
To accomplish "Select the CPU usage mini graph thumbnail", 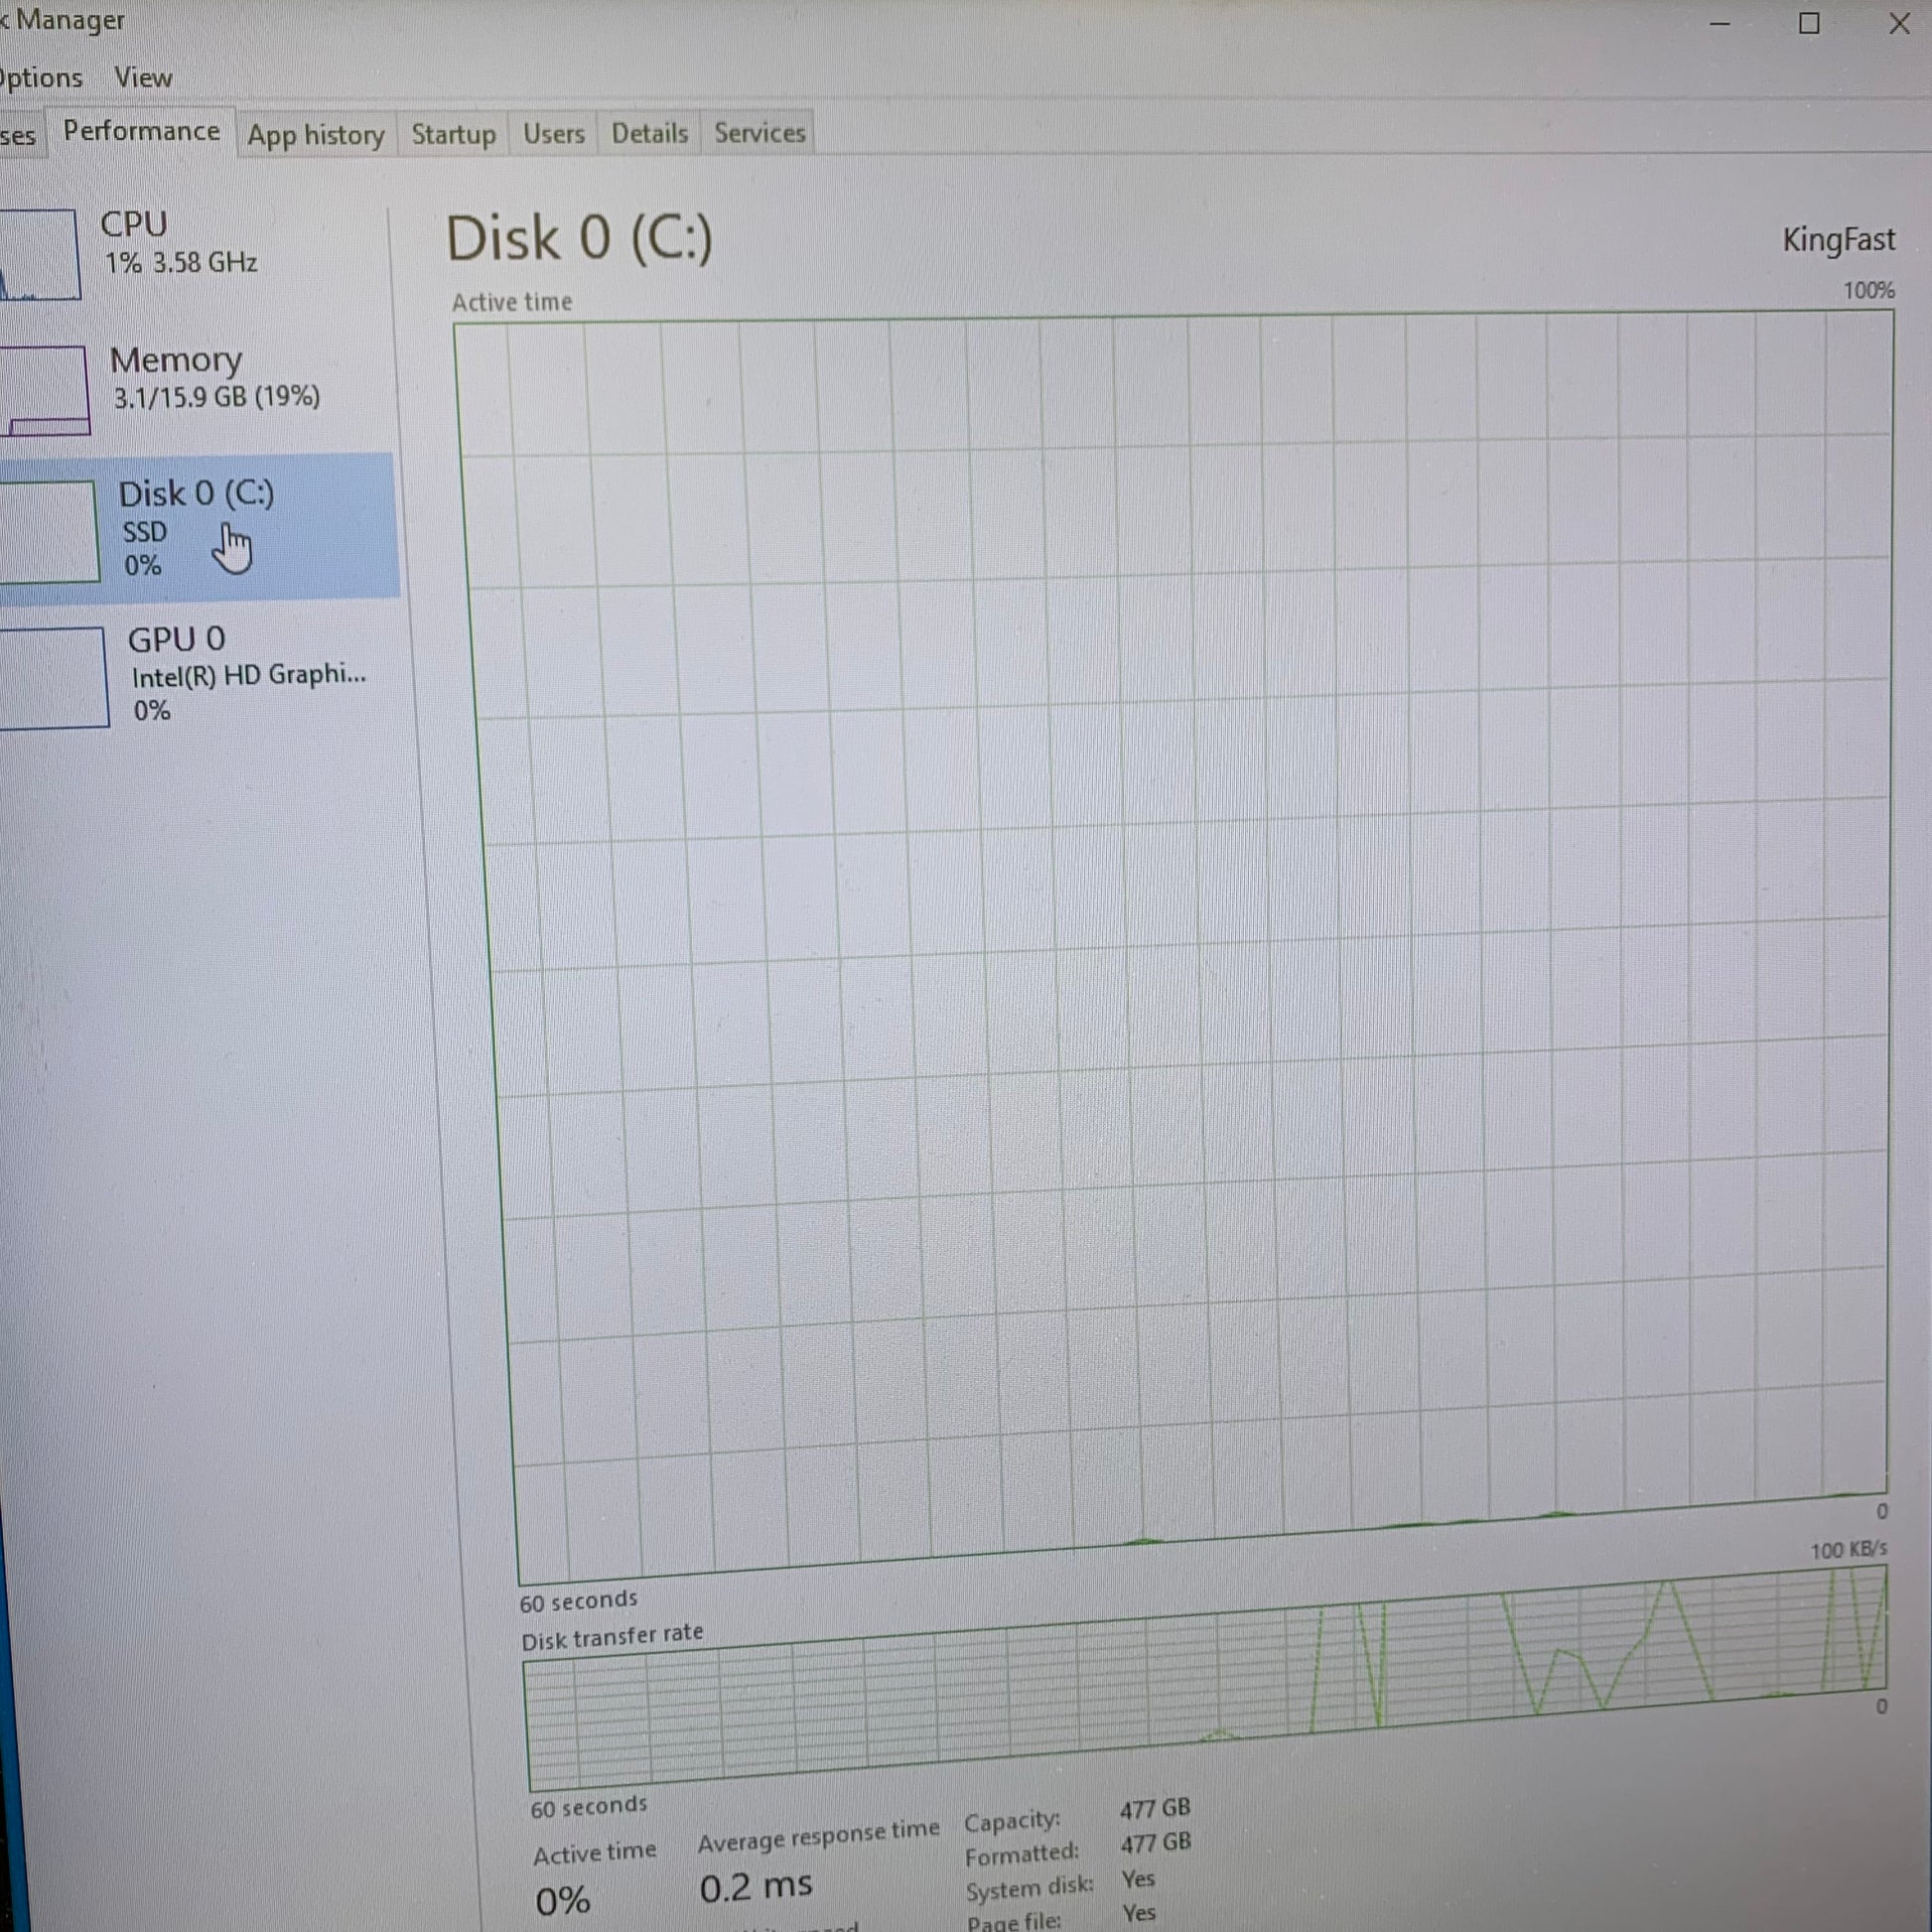I will pyautogui.click(x=38, y=254).
